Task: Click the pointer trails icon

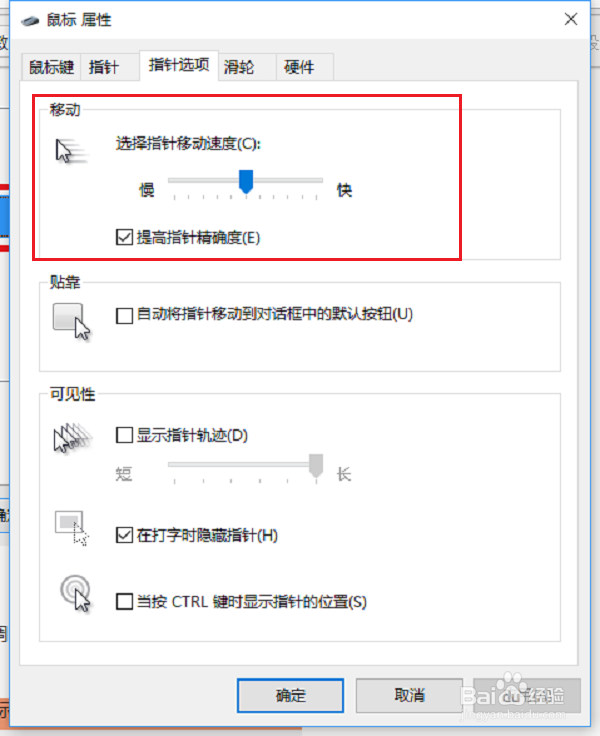Action: click(x=72, y=437)
